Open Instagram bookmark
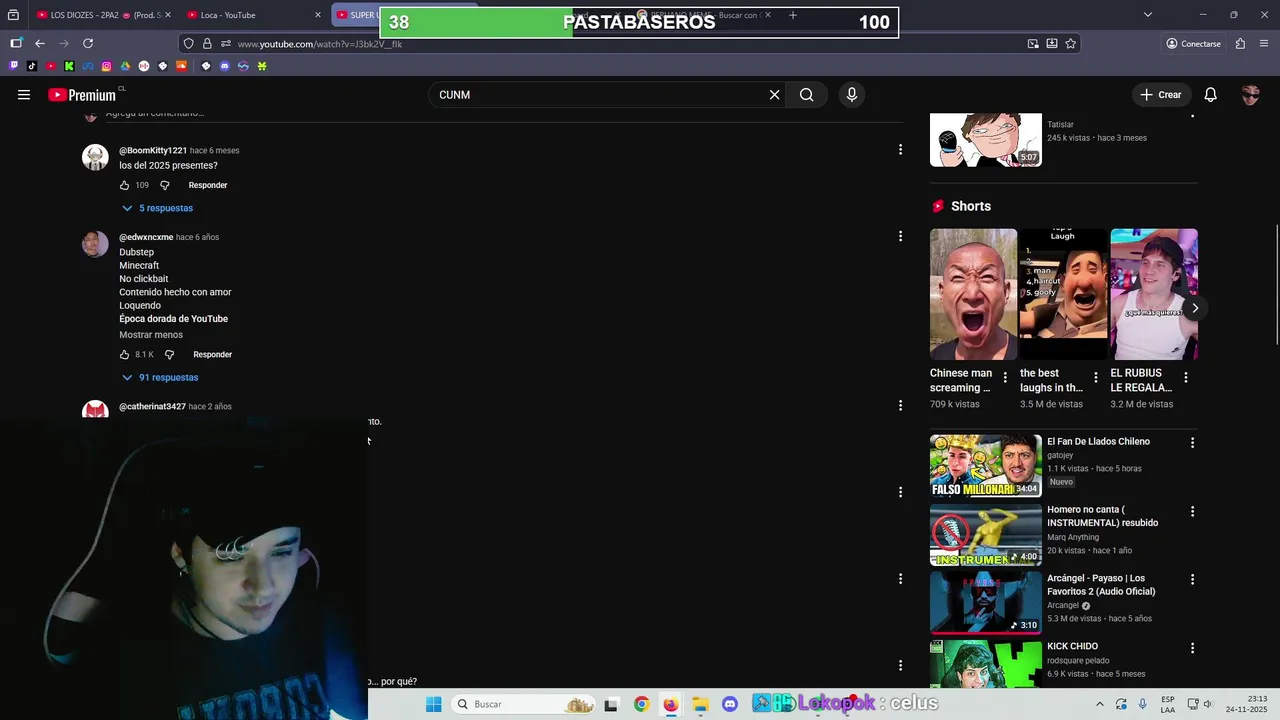1280x720 pixels. pyautogui.click(x=107, y=66)
